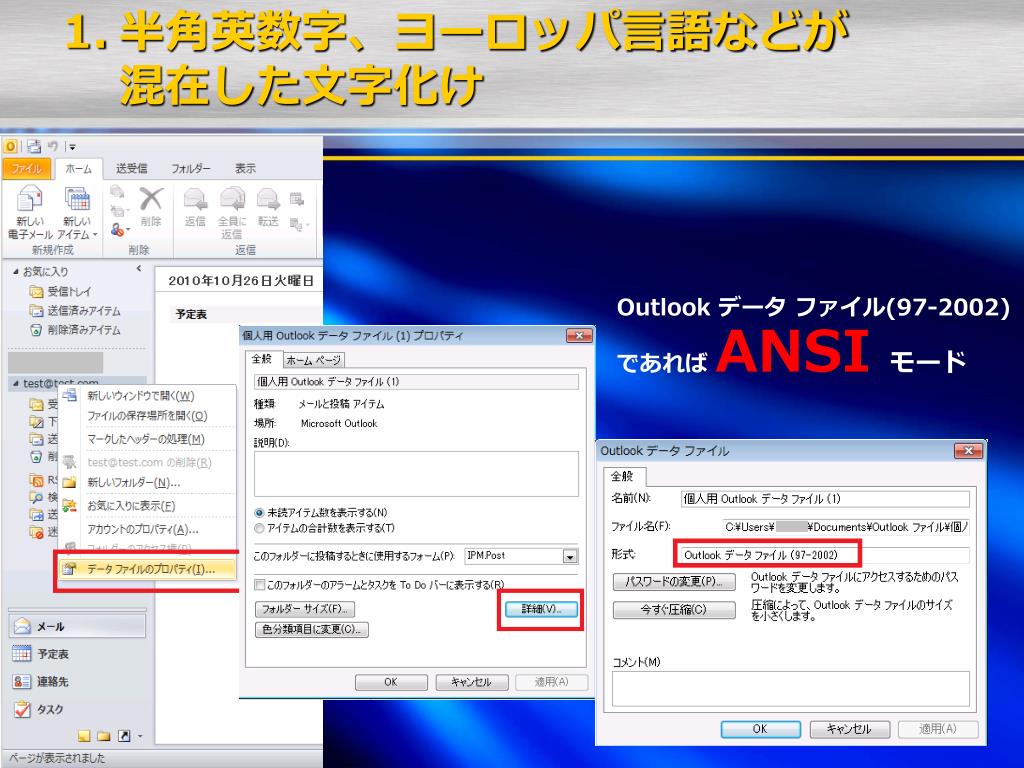Click Cancel (キャンセル) in properties dialog
This screenshot has width=1024, height=768.
coord(471,682)
